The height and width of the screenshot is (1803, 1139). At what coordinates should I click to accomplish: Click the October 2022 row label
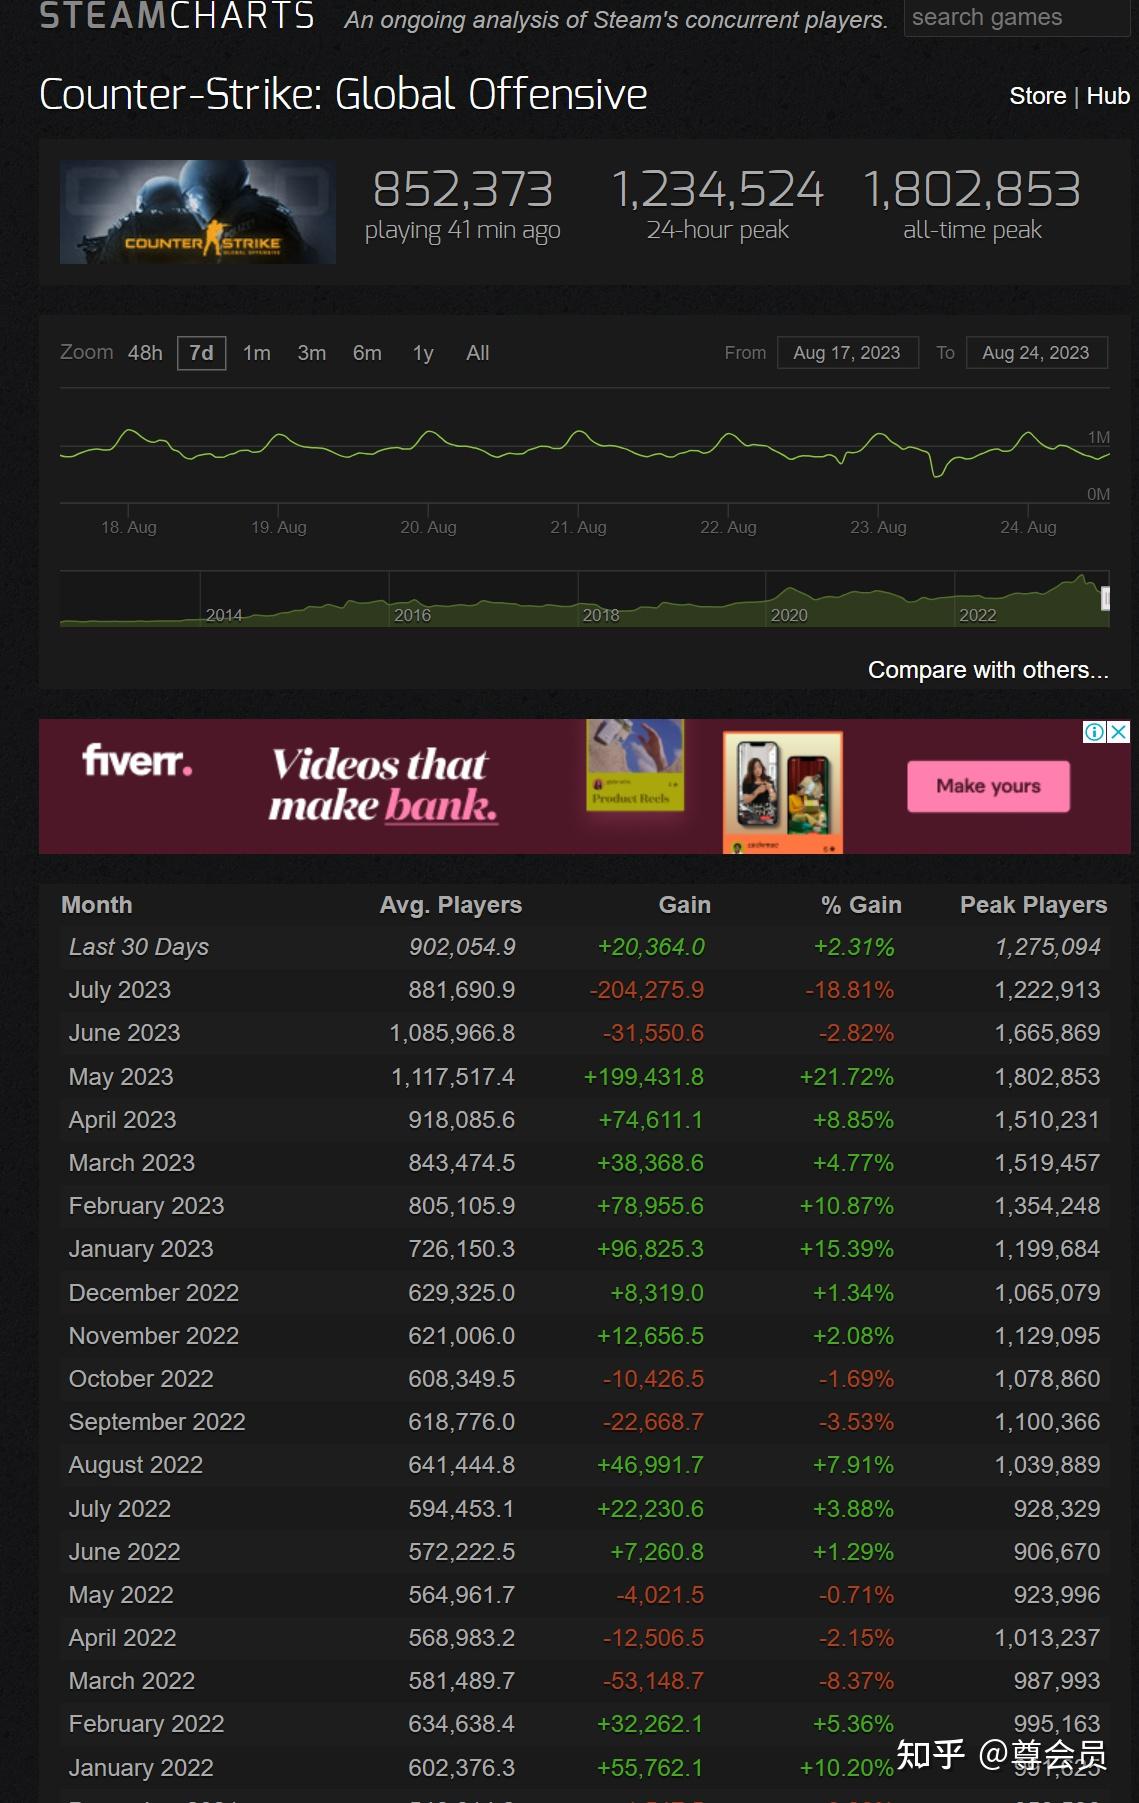click(x=141, y=1379)
